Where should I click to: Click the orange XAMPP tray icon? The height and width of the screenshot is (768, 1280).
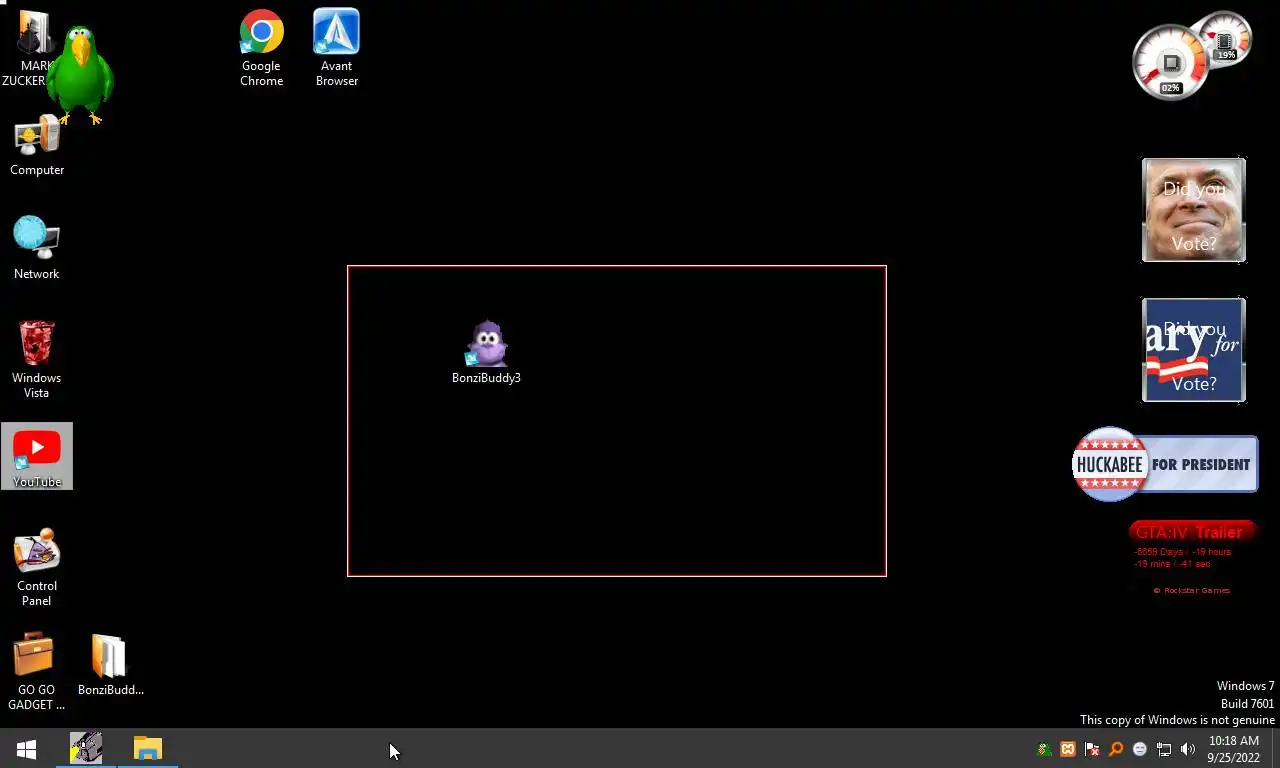(1068, 749)
